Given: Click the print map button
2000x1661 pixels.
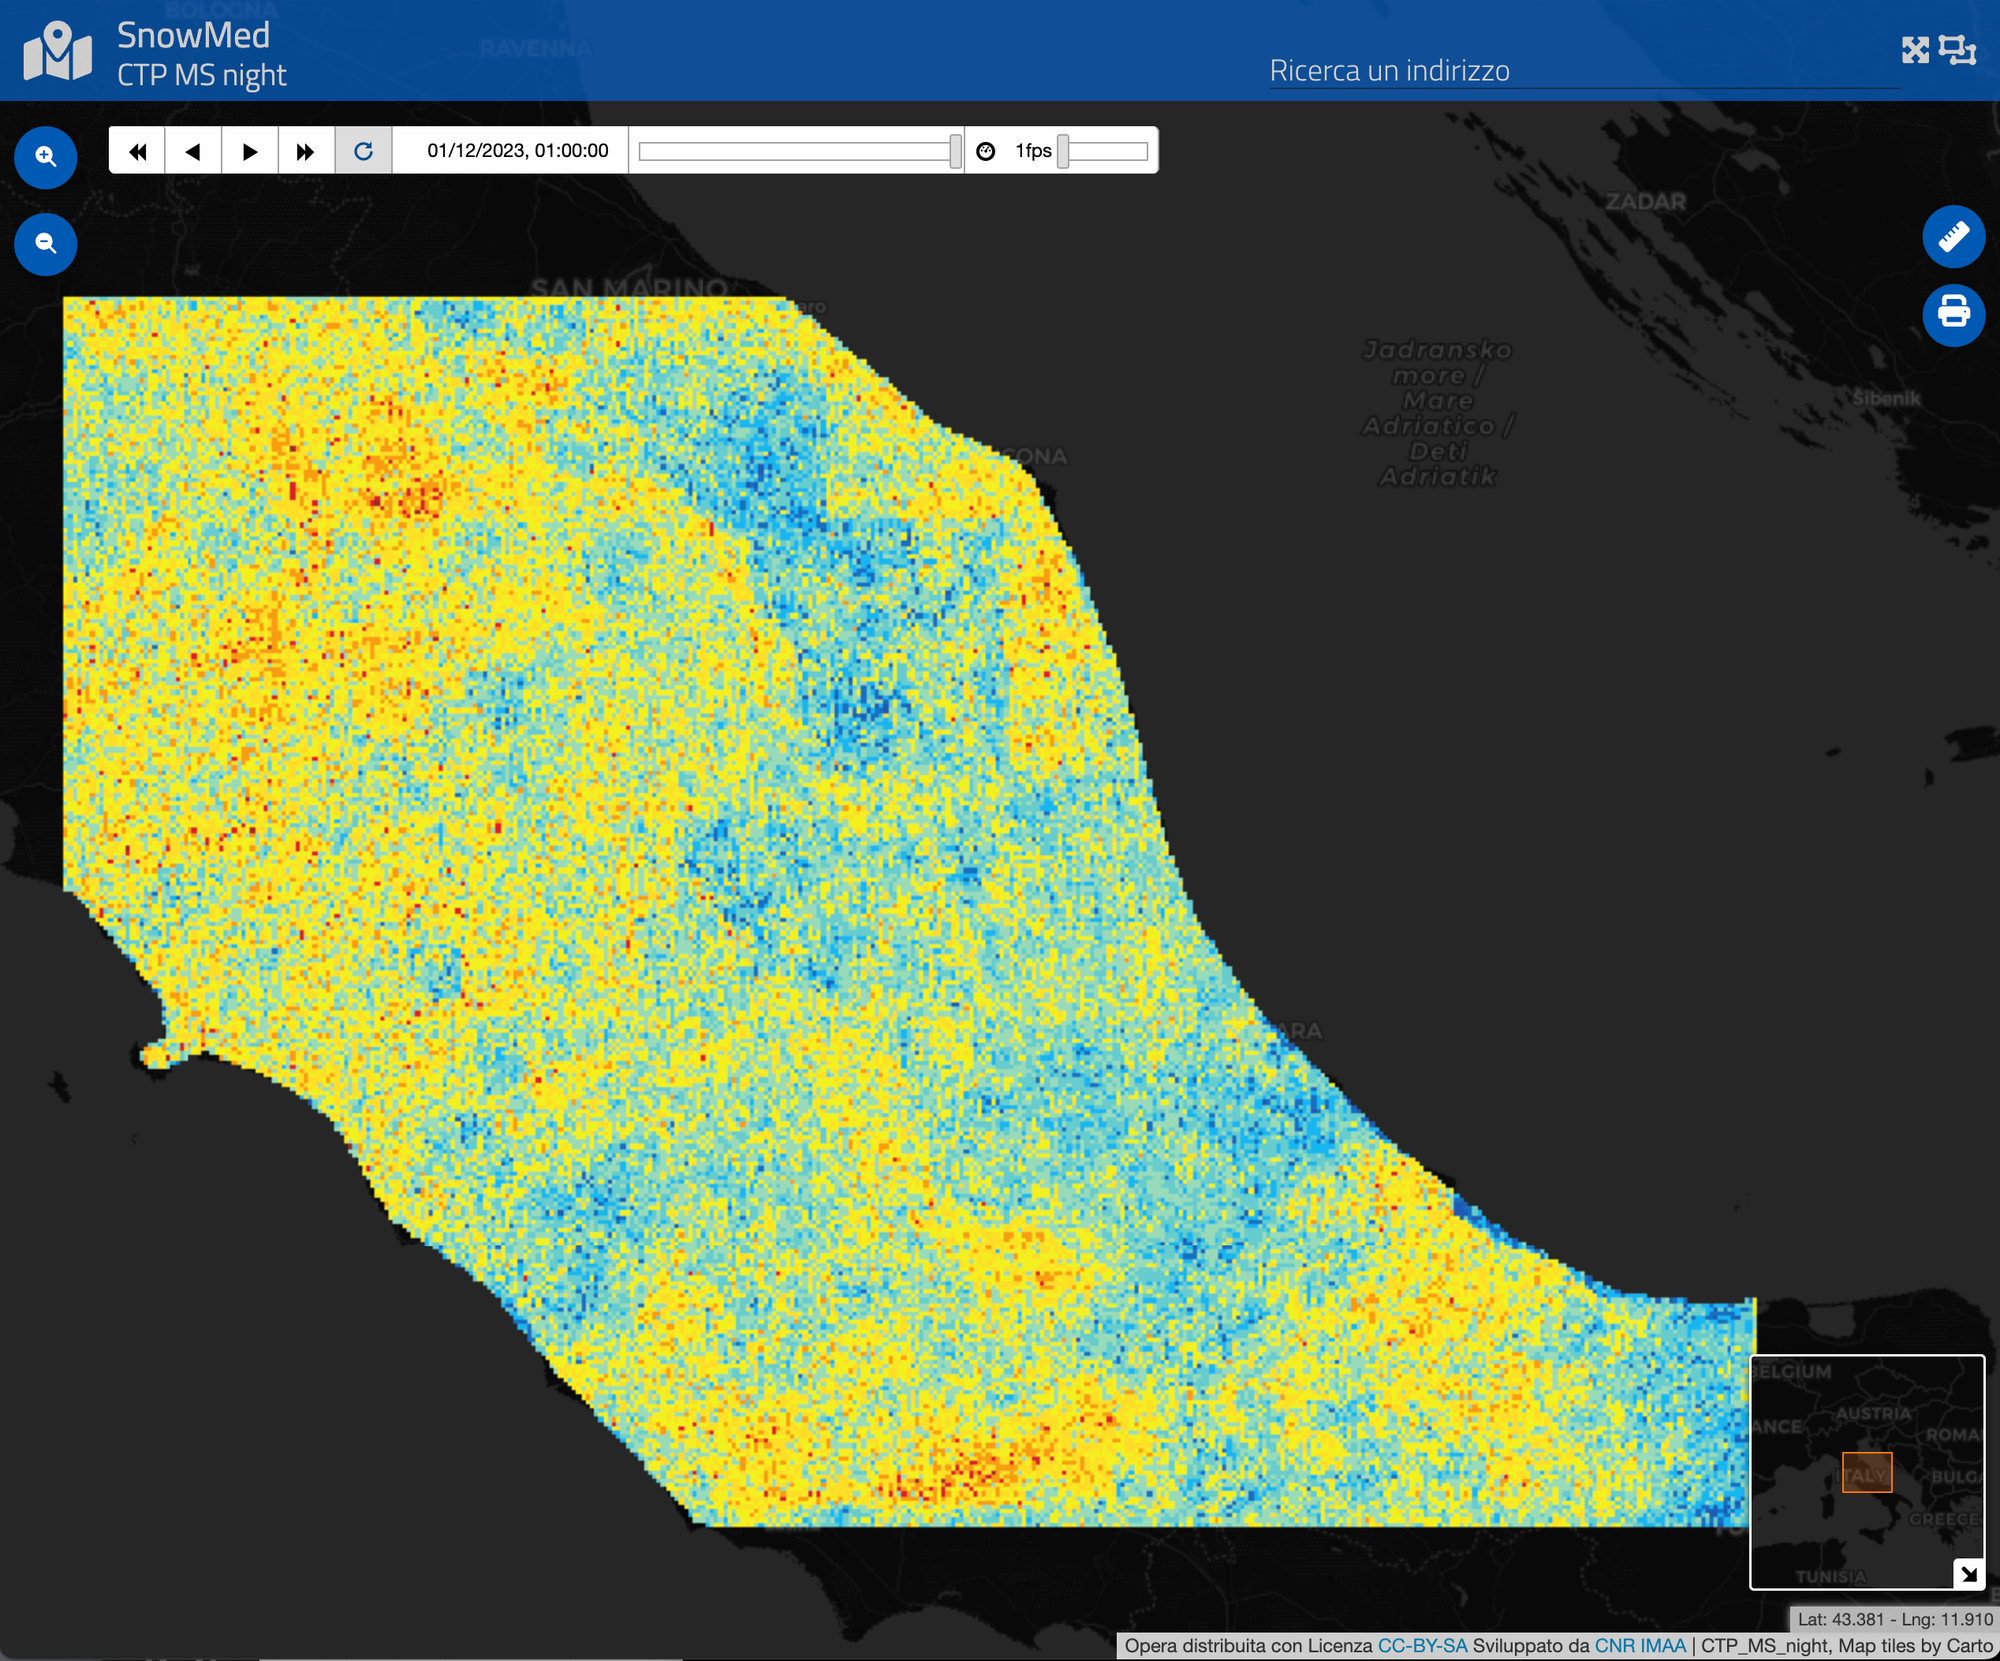Looking at the screenshot, I should (1953, 315).
